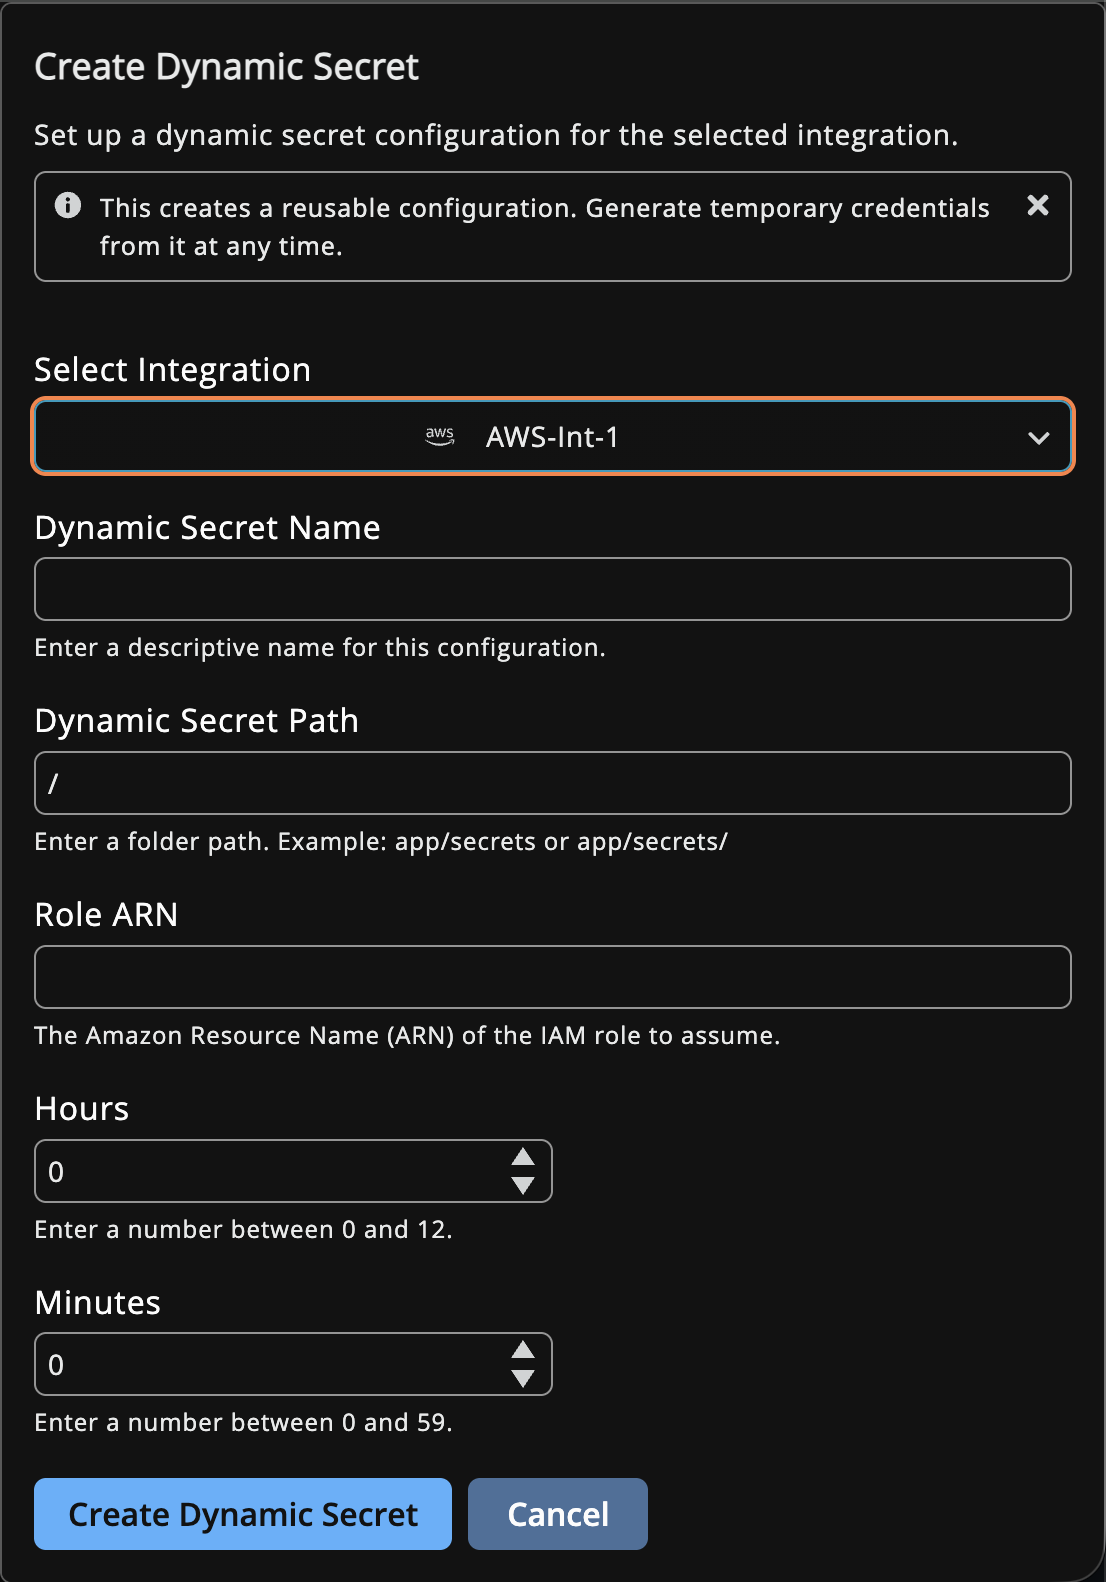
Task: Click the IAM role ARN description text
Action: coord(407,1035)
